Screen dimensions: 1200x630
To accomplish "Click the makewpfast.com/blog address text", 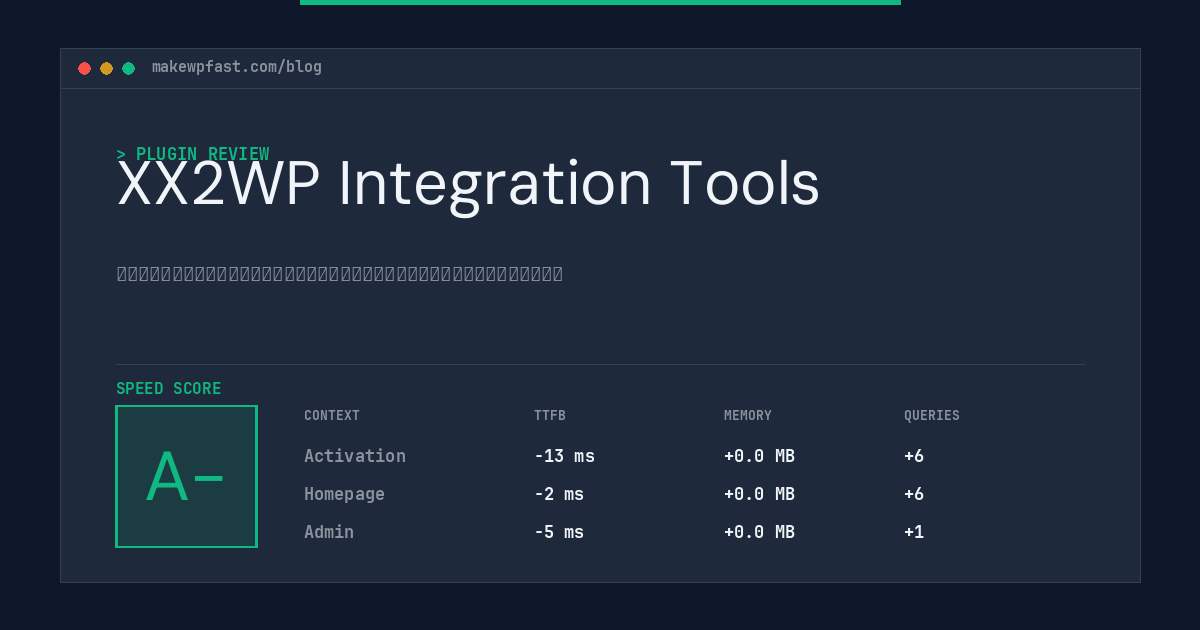I will (x=237, y=67).
